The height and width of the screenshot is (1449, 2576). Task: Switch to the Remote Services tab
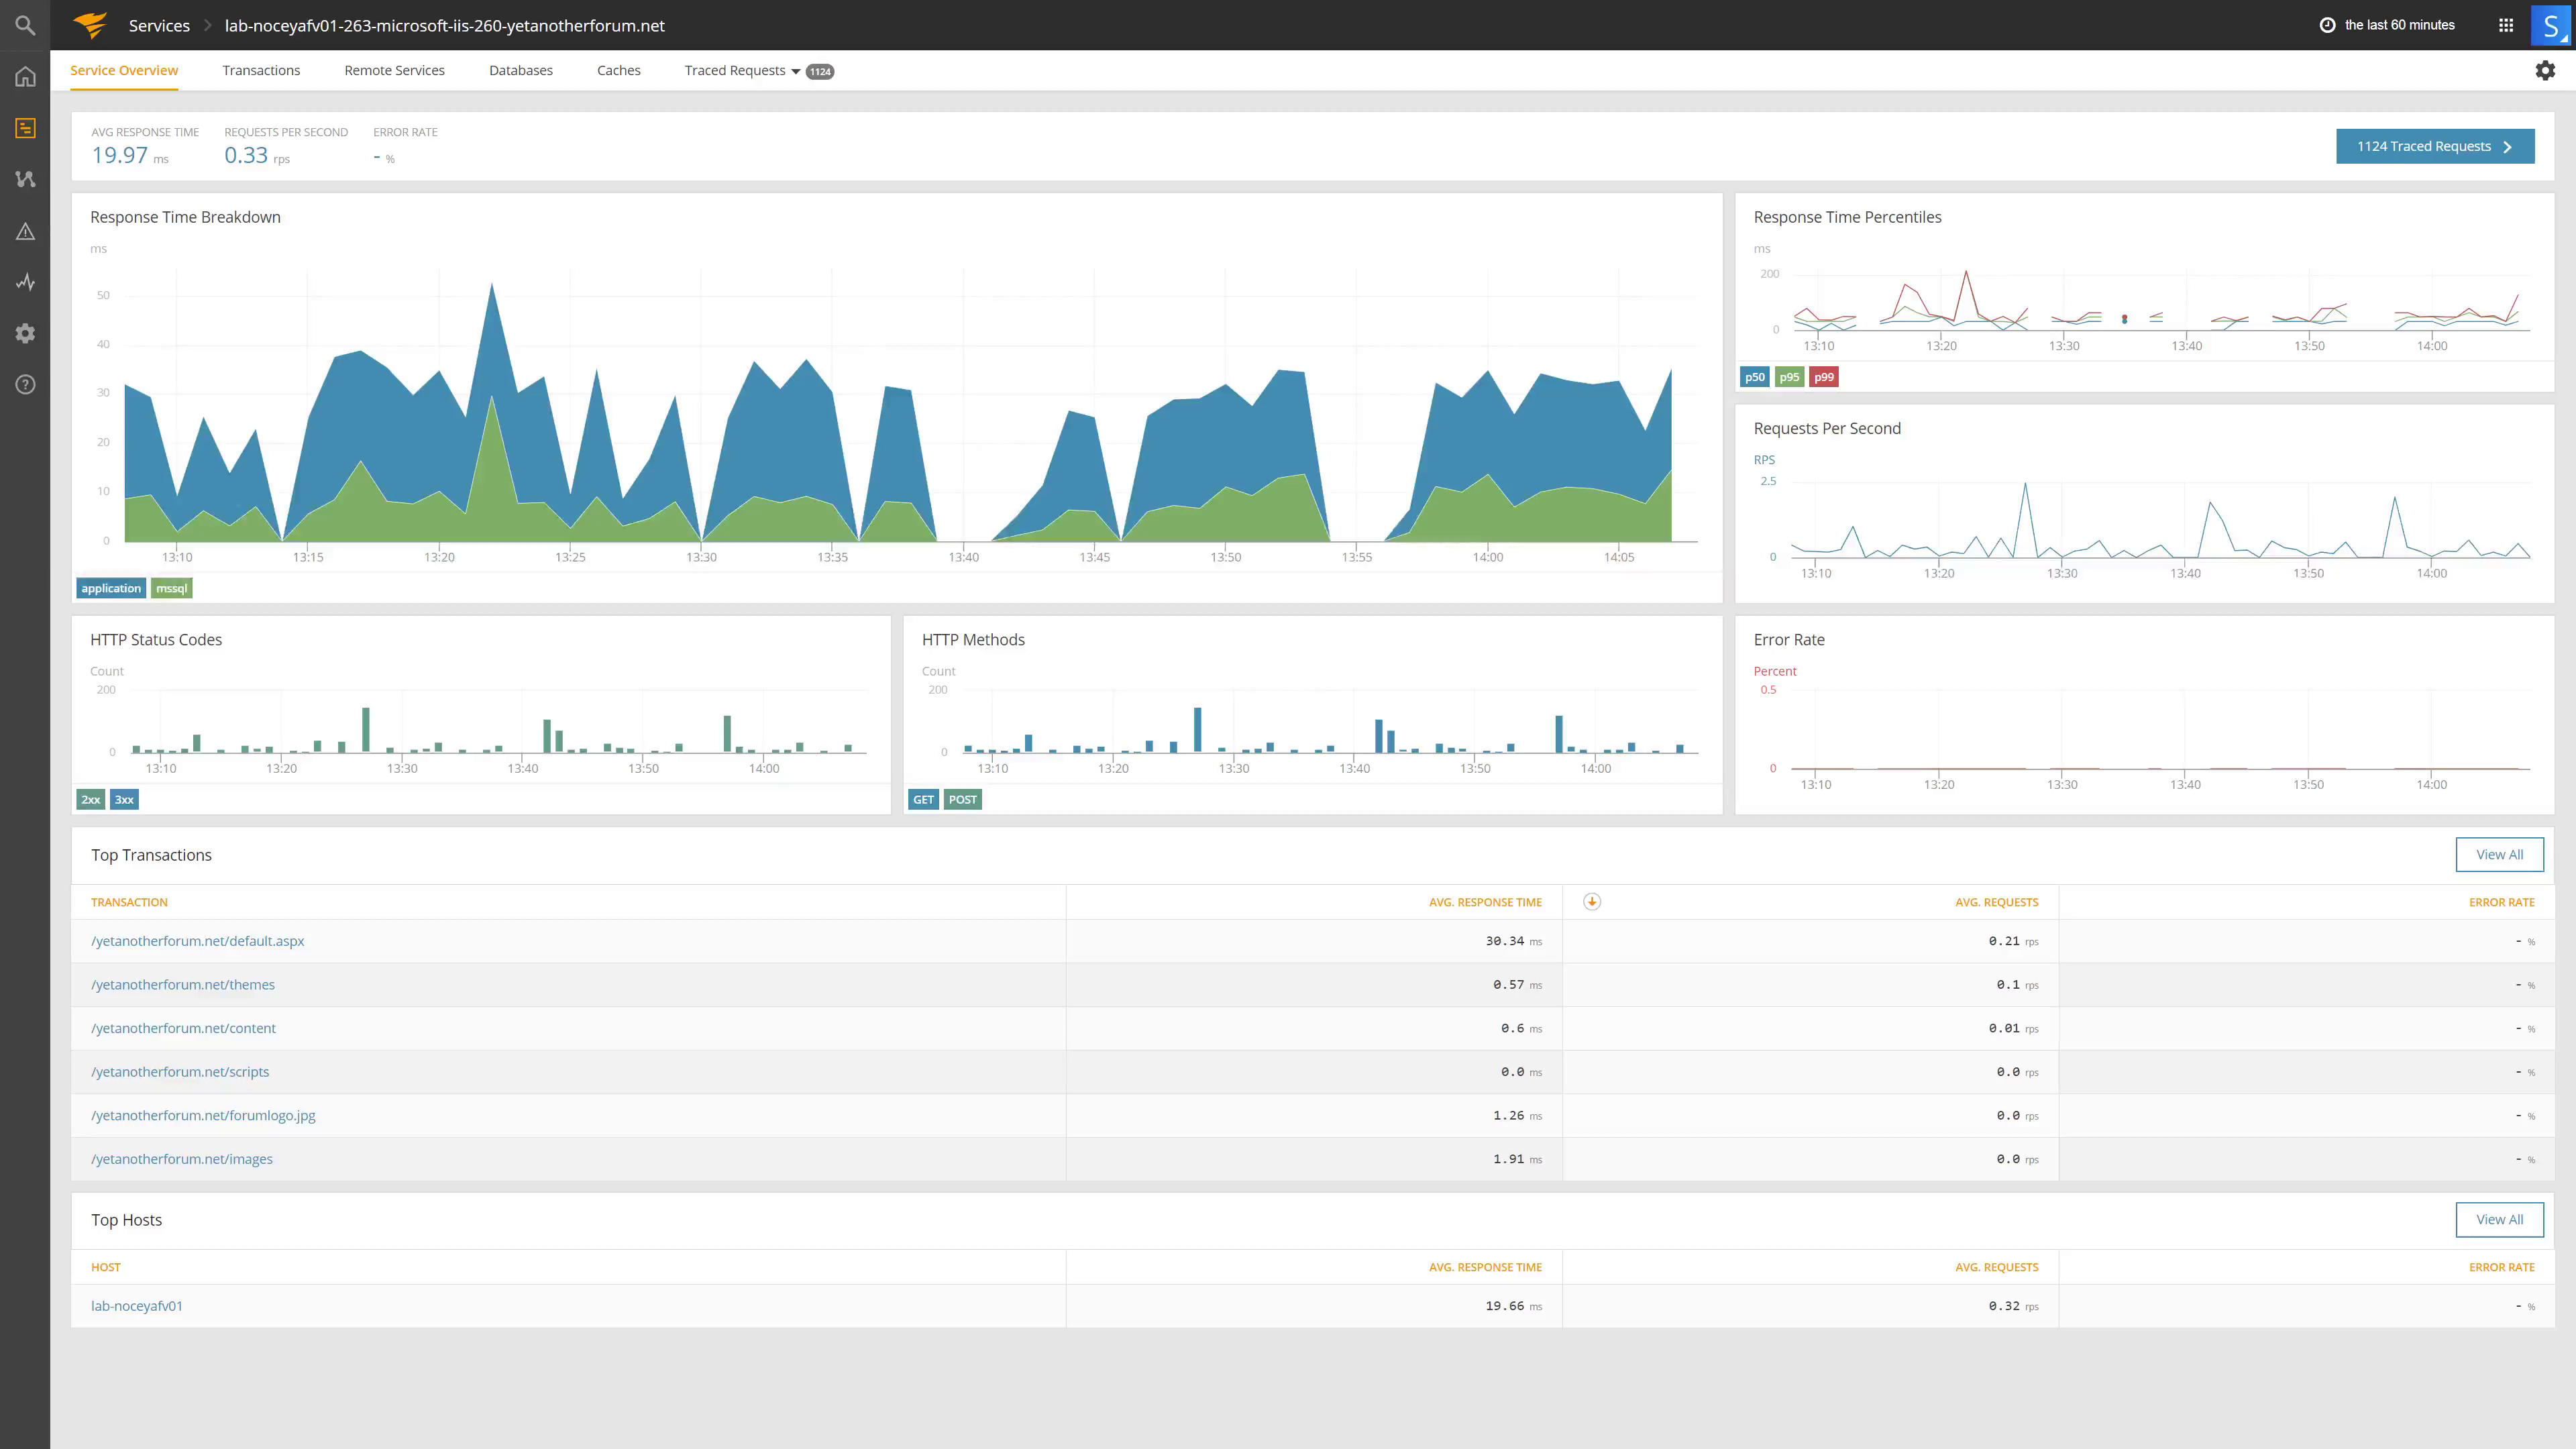[x=394, y=70]
